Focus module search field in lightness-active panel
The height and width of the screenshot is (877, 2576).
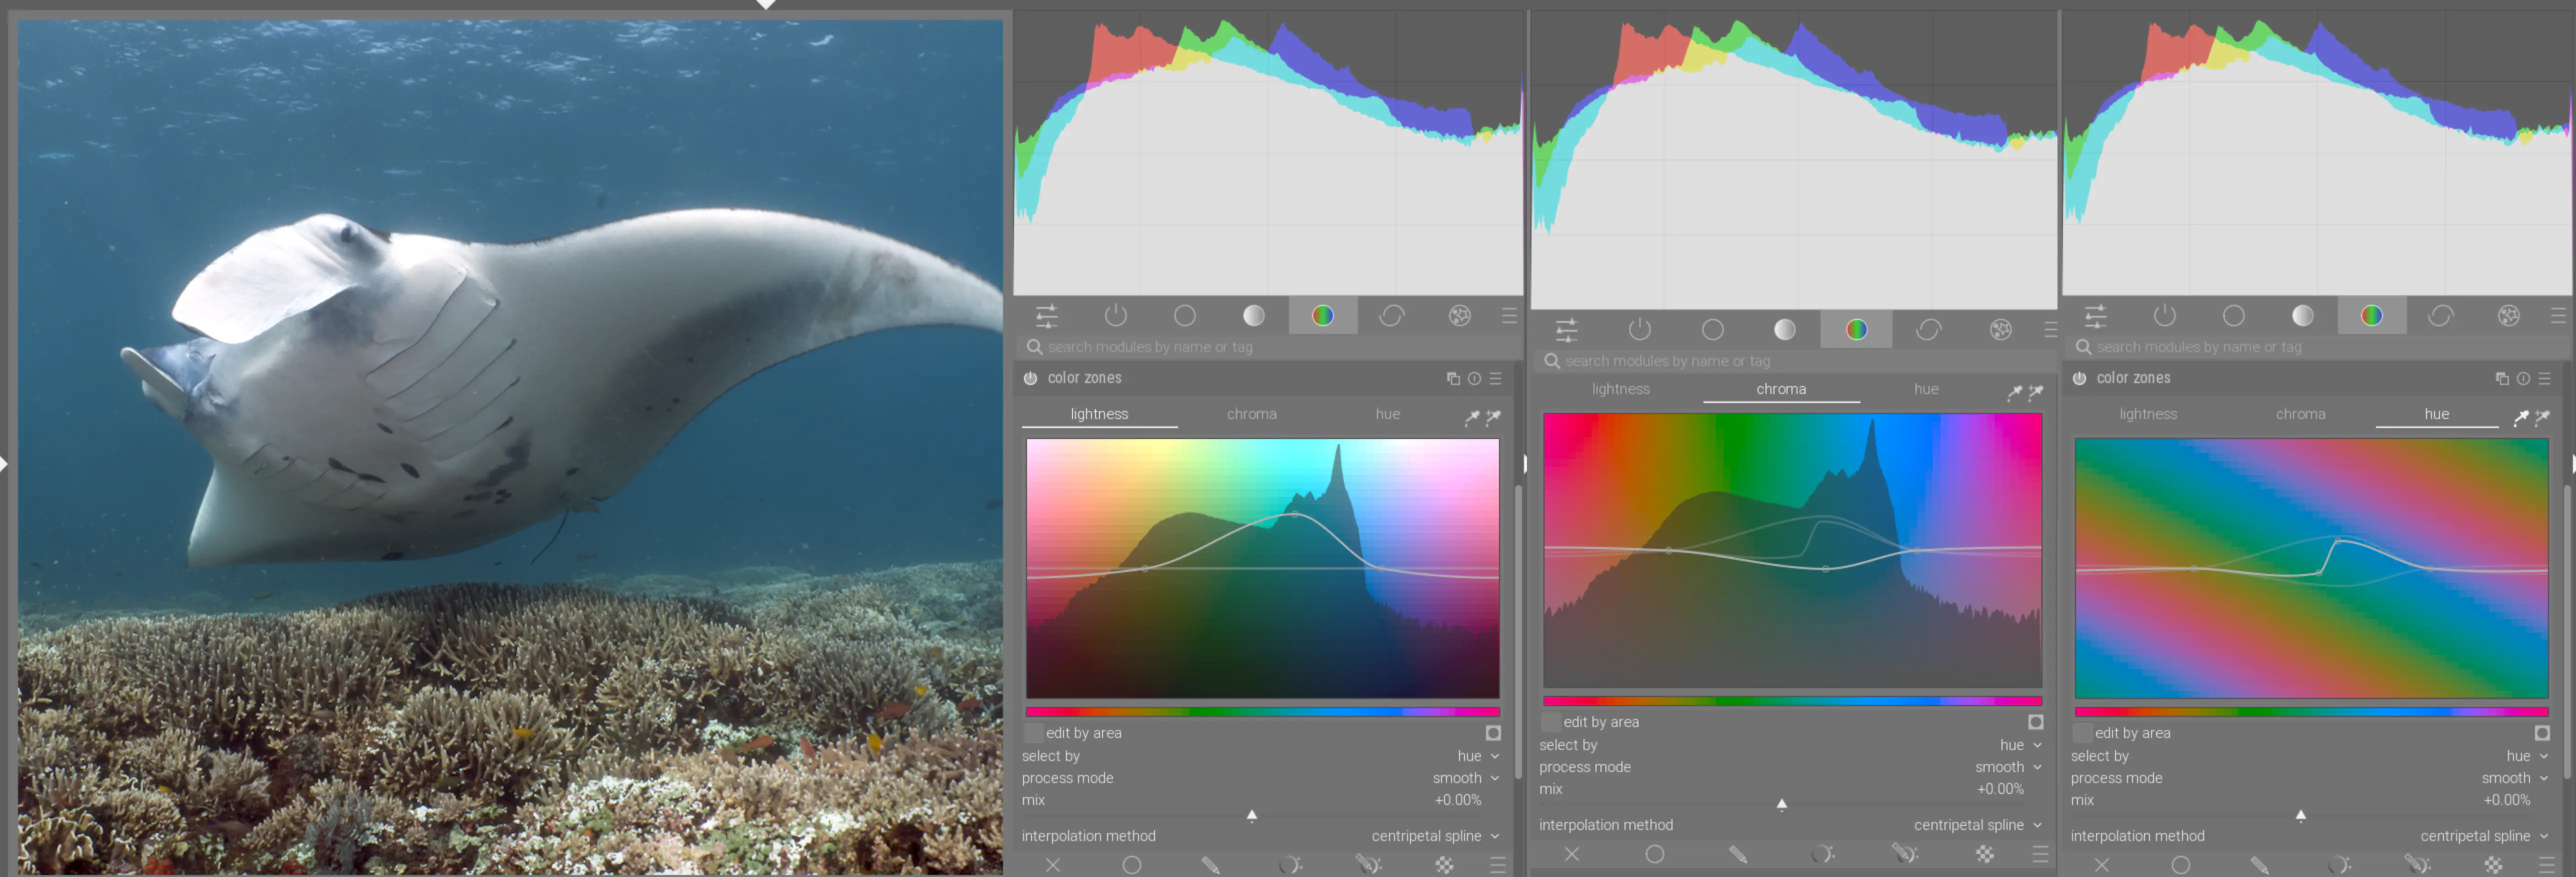click(1268, 347)
